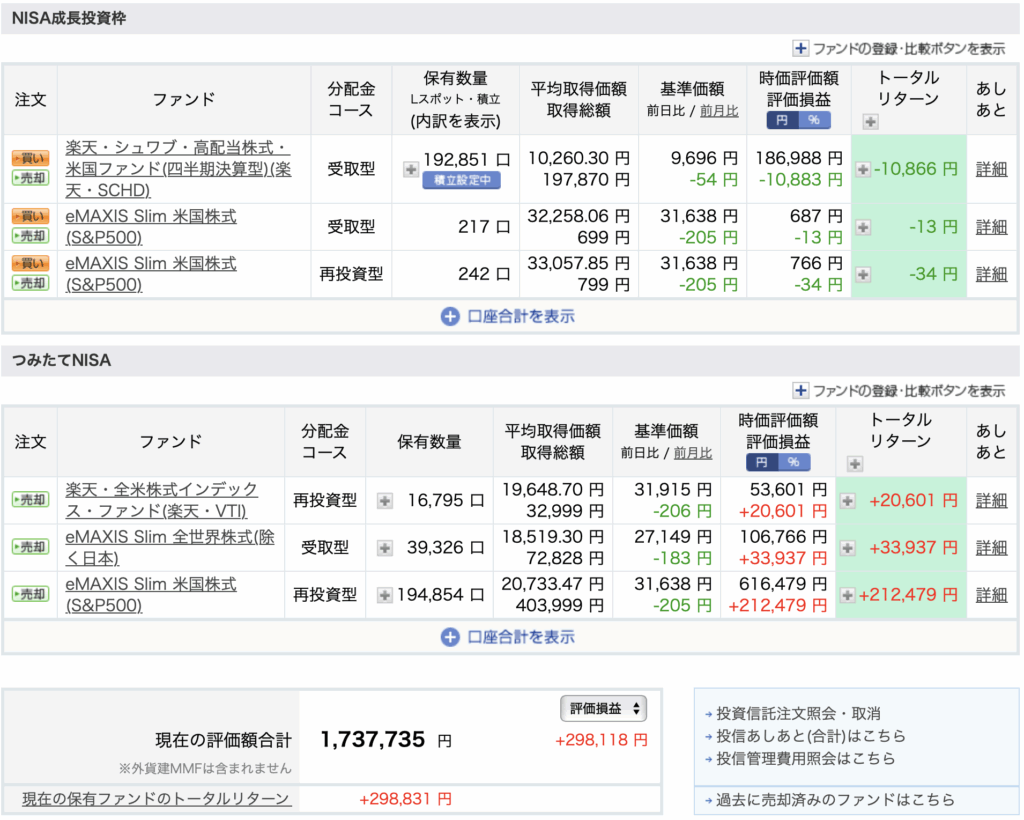Click 前月比 link in つみたてNISA header
The width and height of the screenshot is (1024, 820).
click(x=693, y=453)
